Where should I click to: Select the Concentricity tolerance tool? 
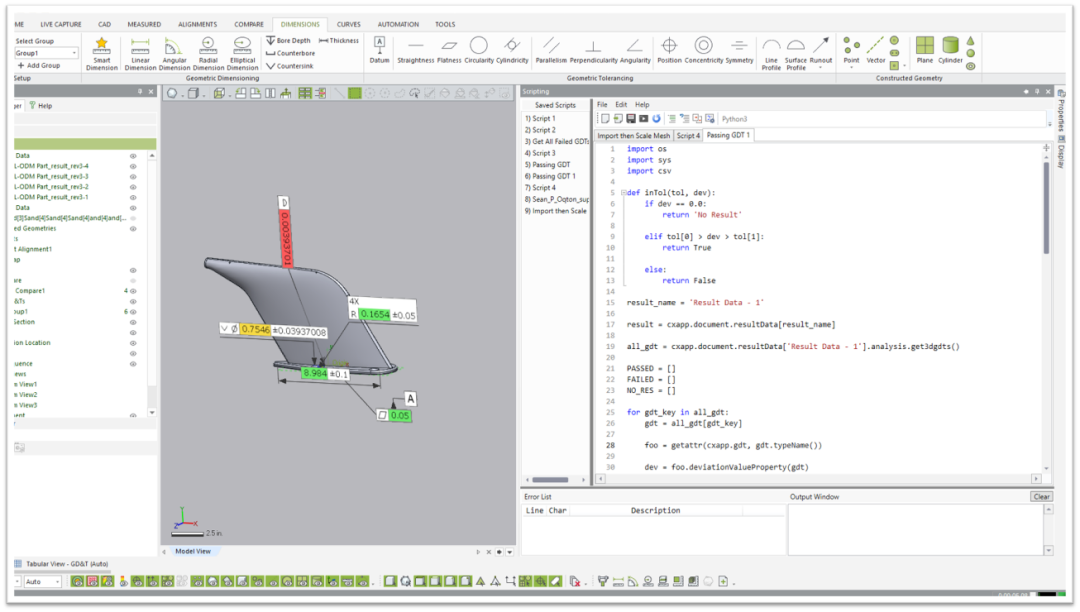click(703, 50)
